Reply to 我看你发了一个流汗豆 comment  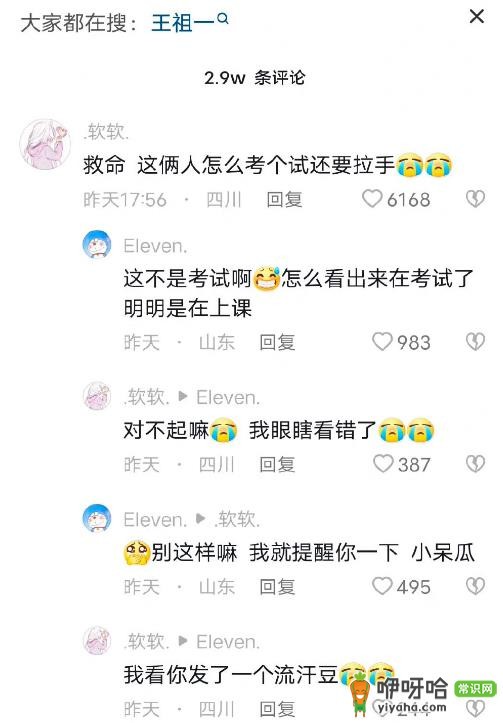click(x=277, y=709)
